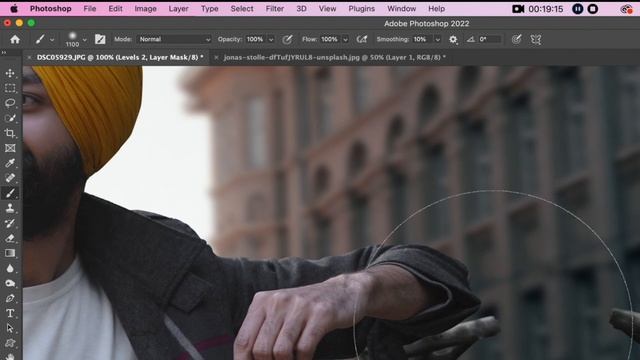This screenshot has width=640, height=360.
Task: Open the Layer menu
Action: point(178,9)
